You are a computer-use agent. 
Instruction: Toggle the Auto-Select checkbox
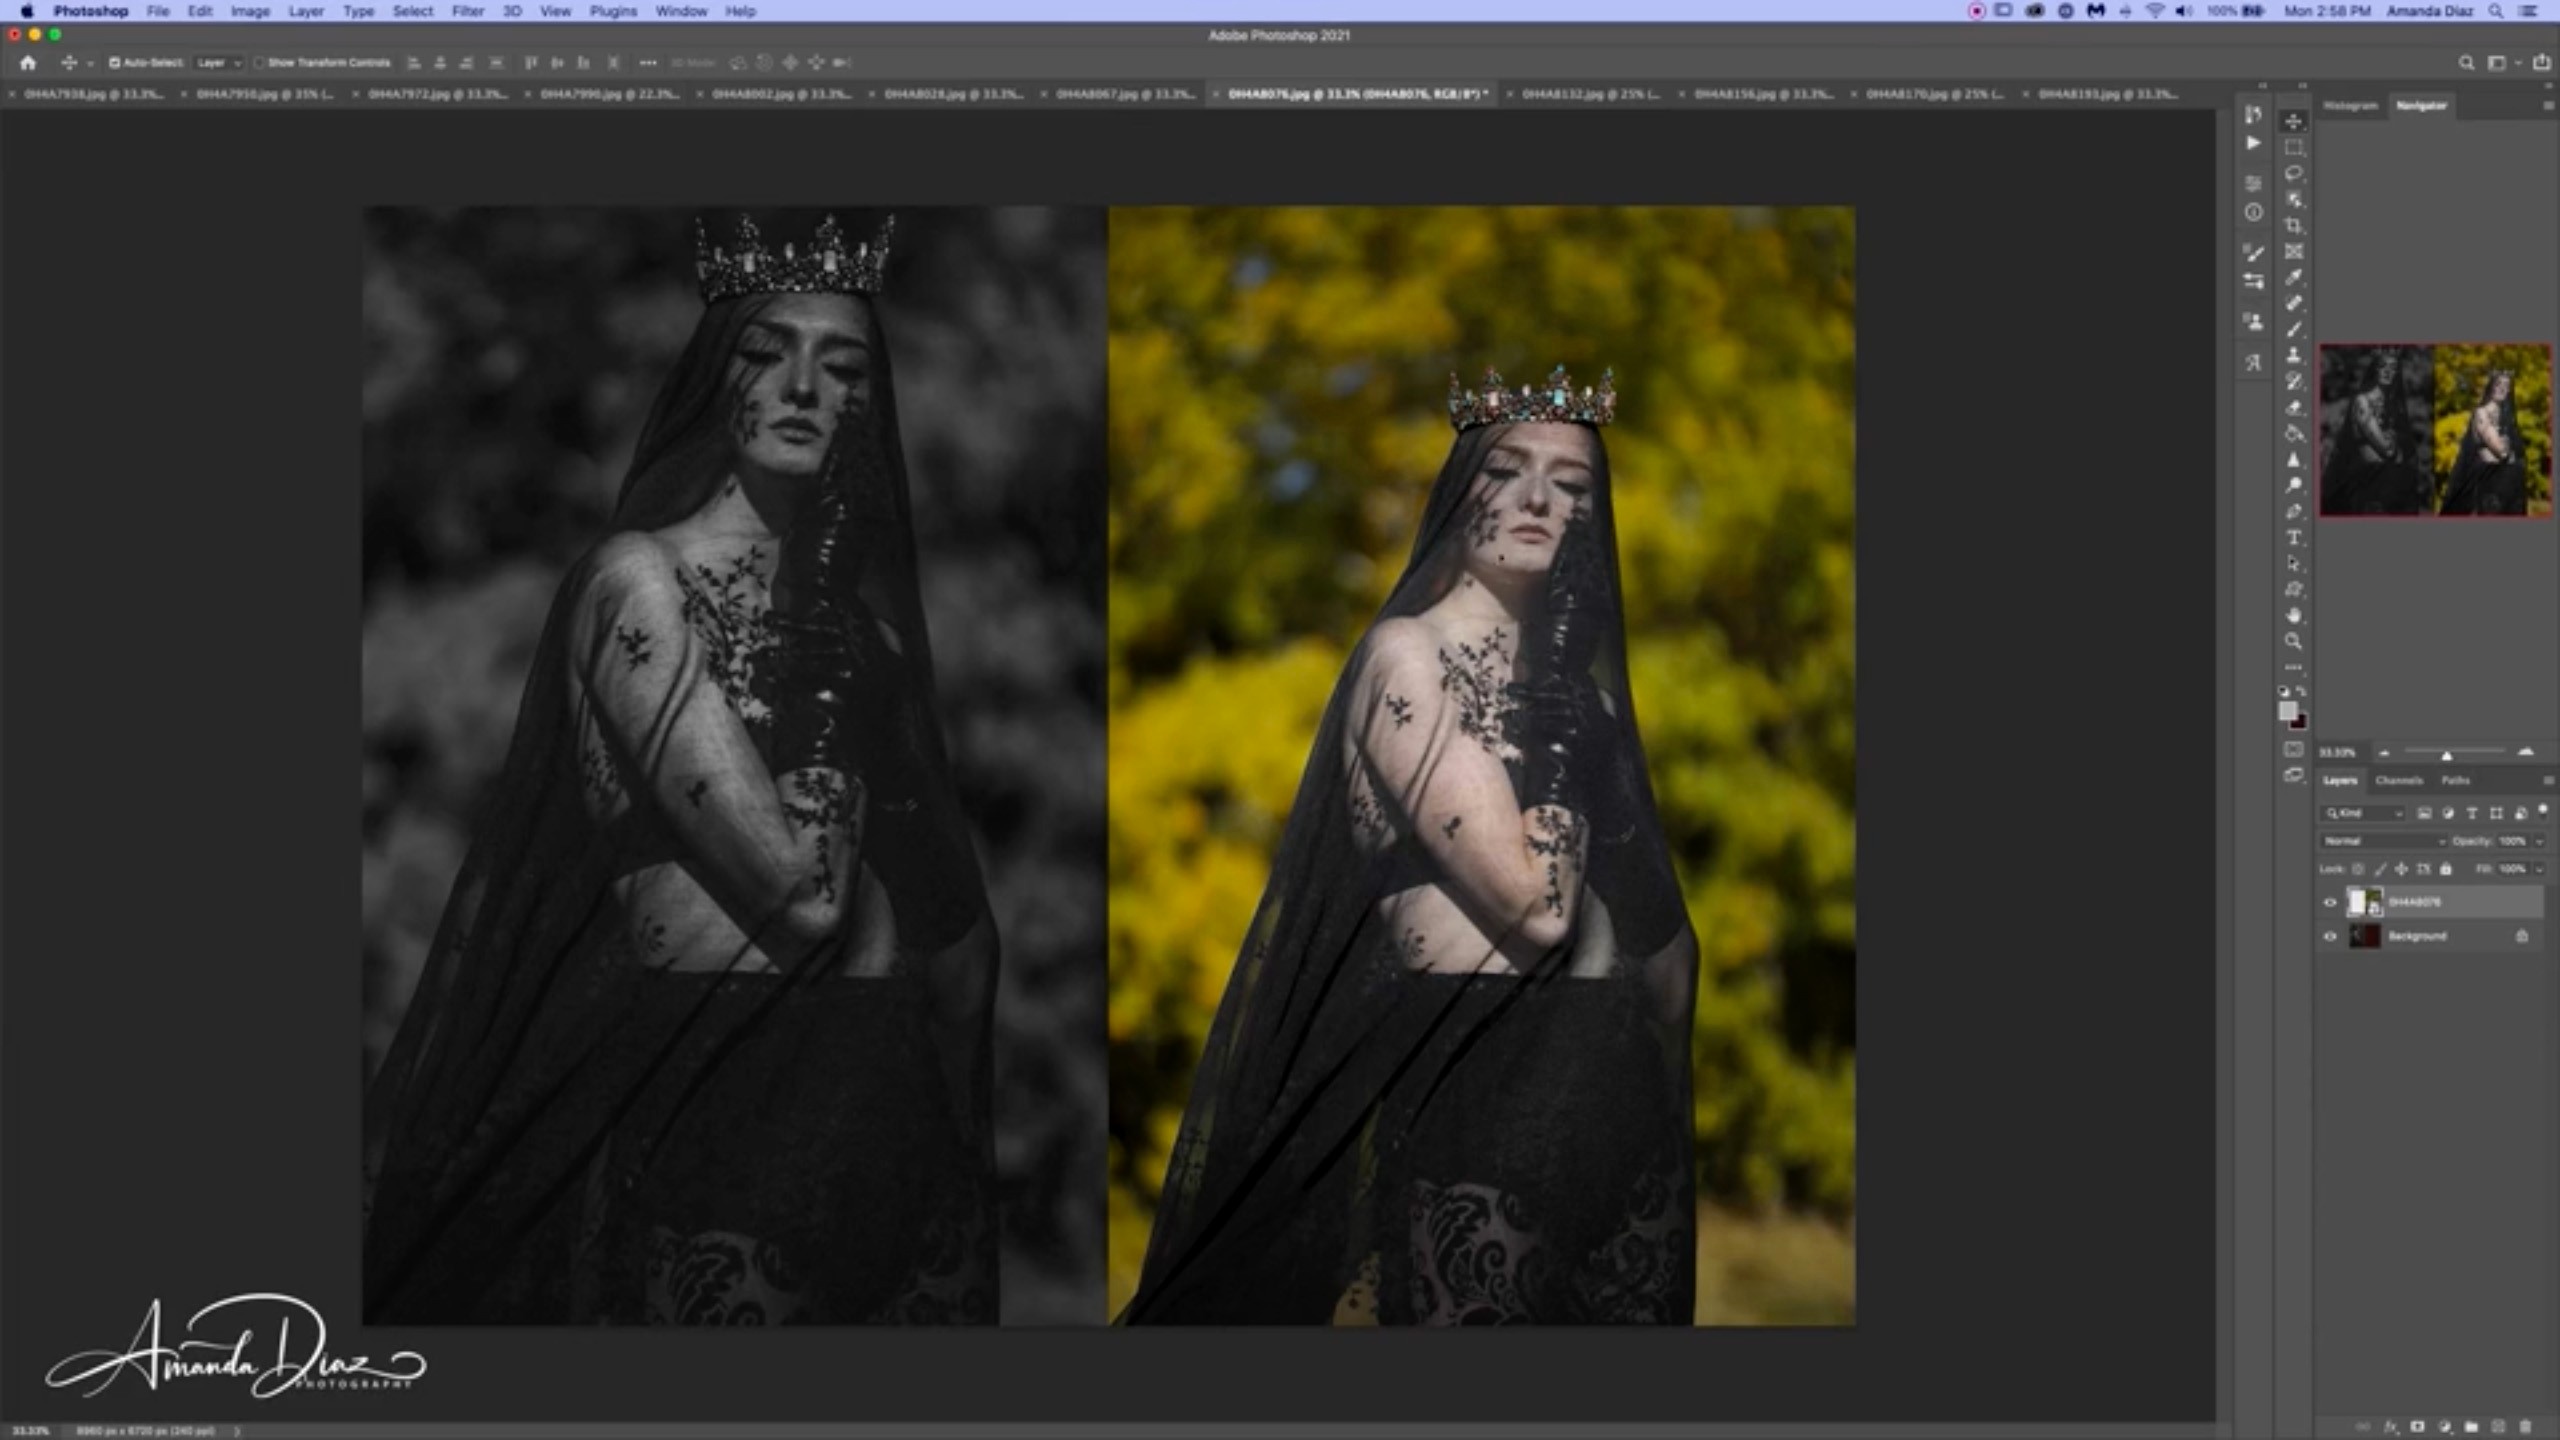pyautogui.click(x=115, y=63)
